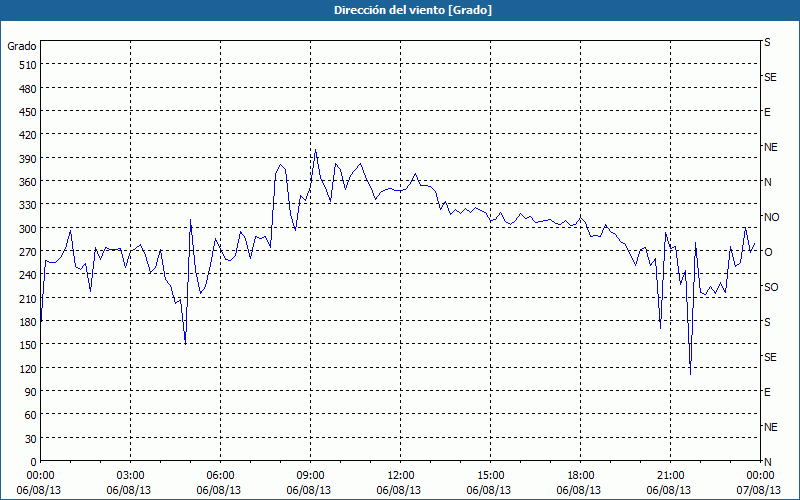The image size is (800, 500).
Task: Select the 210 degree axis label
Action: tap(29, 298)
